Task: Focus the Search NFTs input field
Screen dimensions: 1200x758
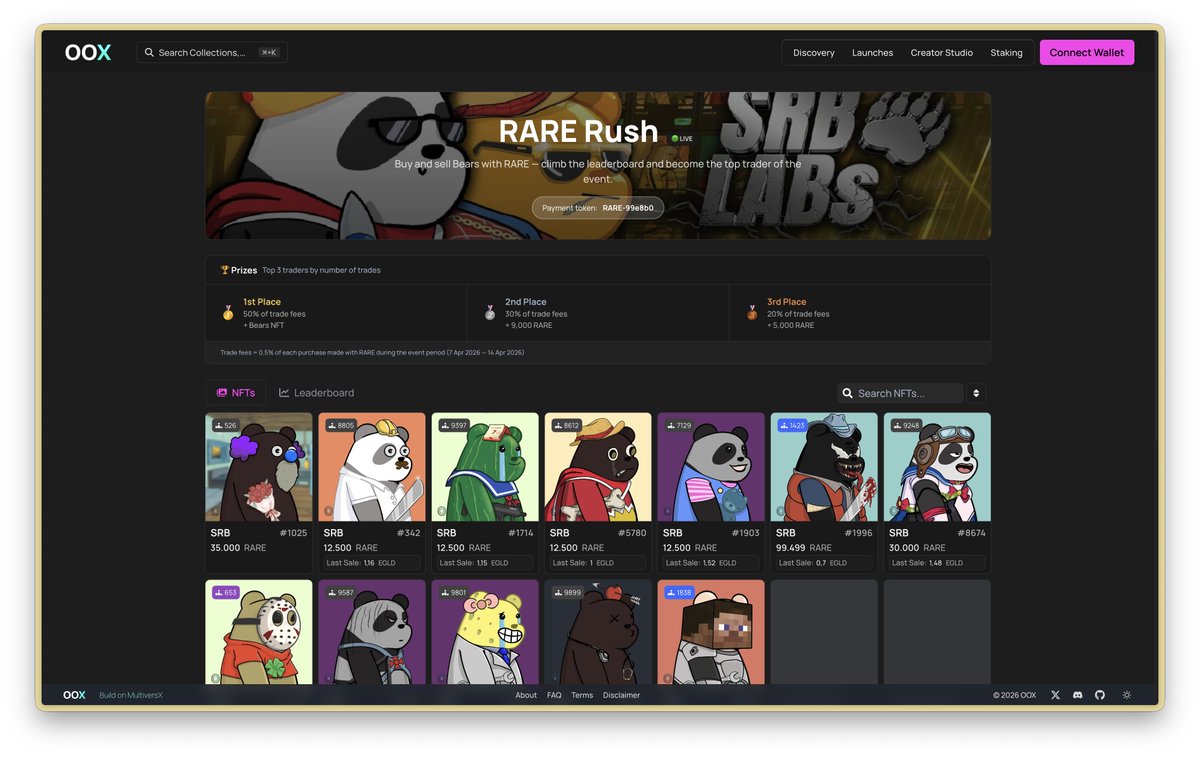Action: 901,394
